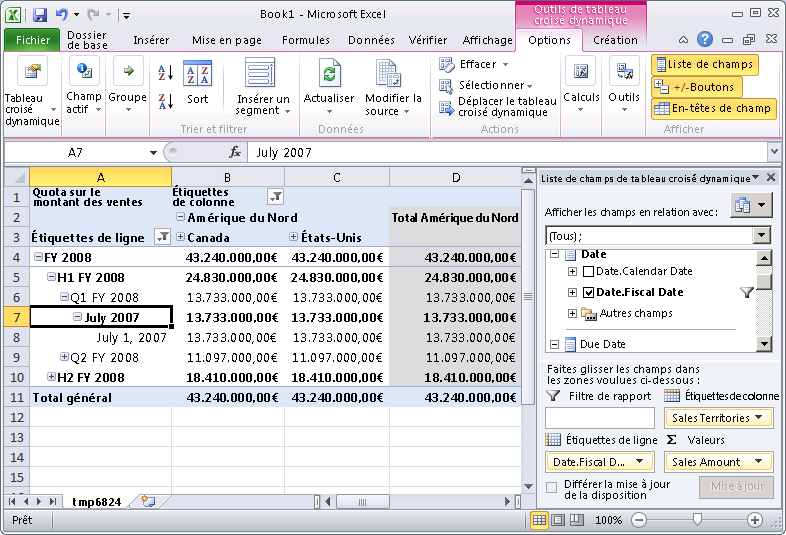
Task: Click the horizontal sheet scrollbar thumb
Action: tap(362, 501)
